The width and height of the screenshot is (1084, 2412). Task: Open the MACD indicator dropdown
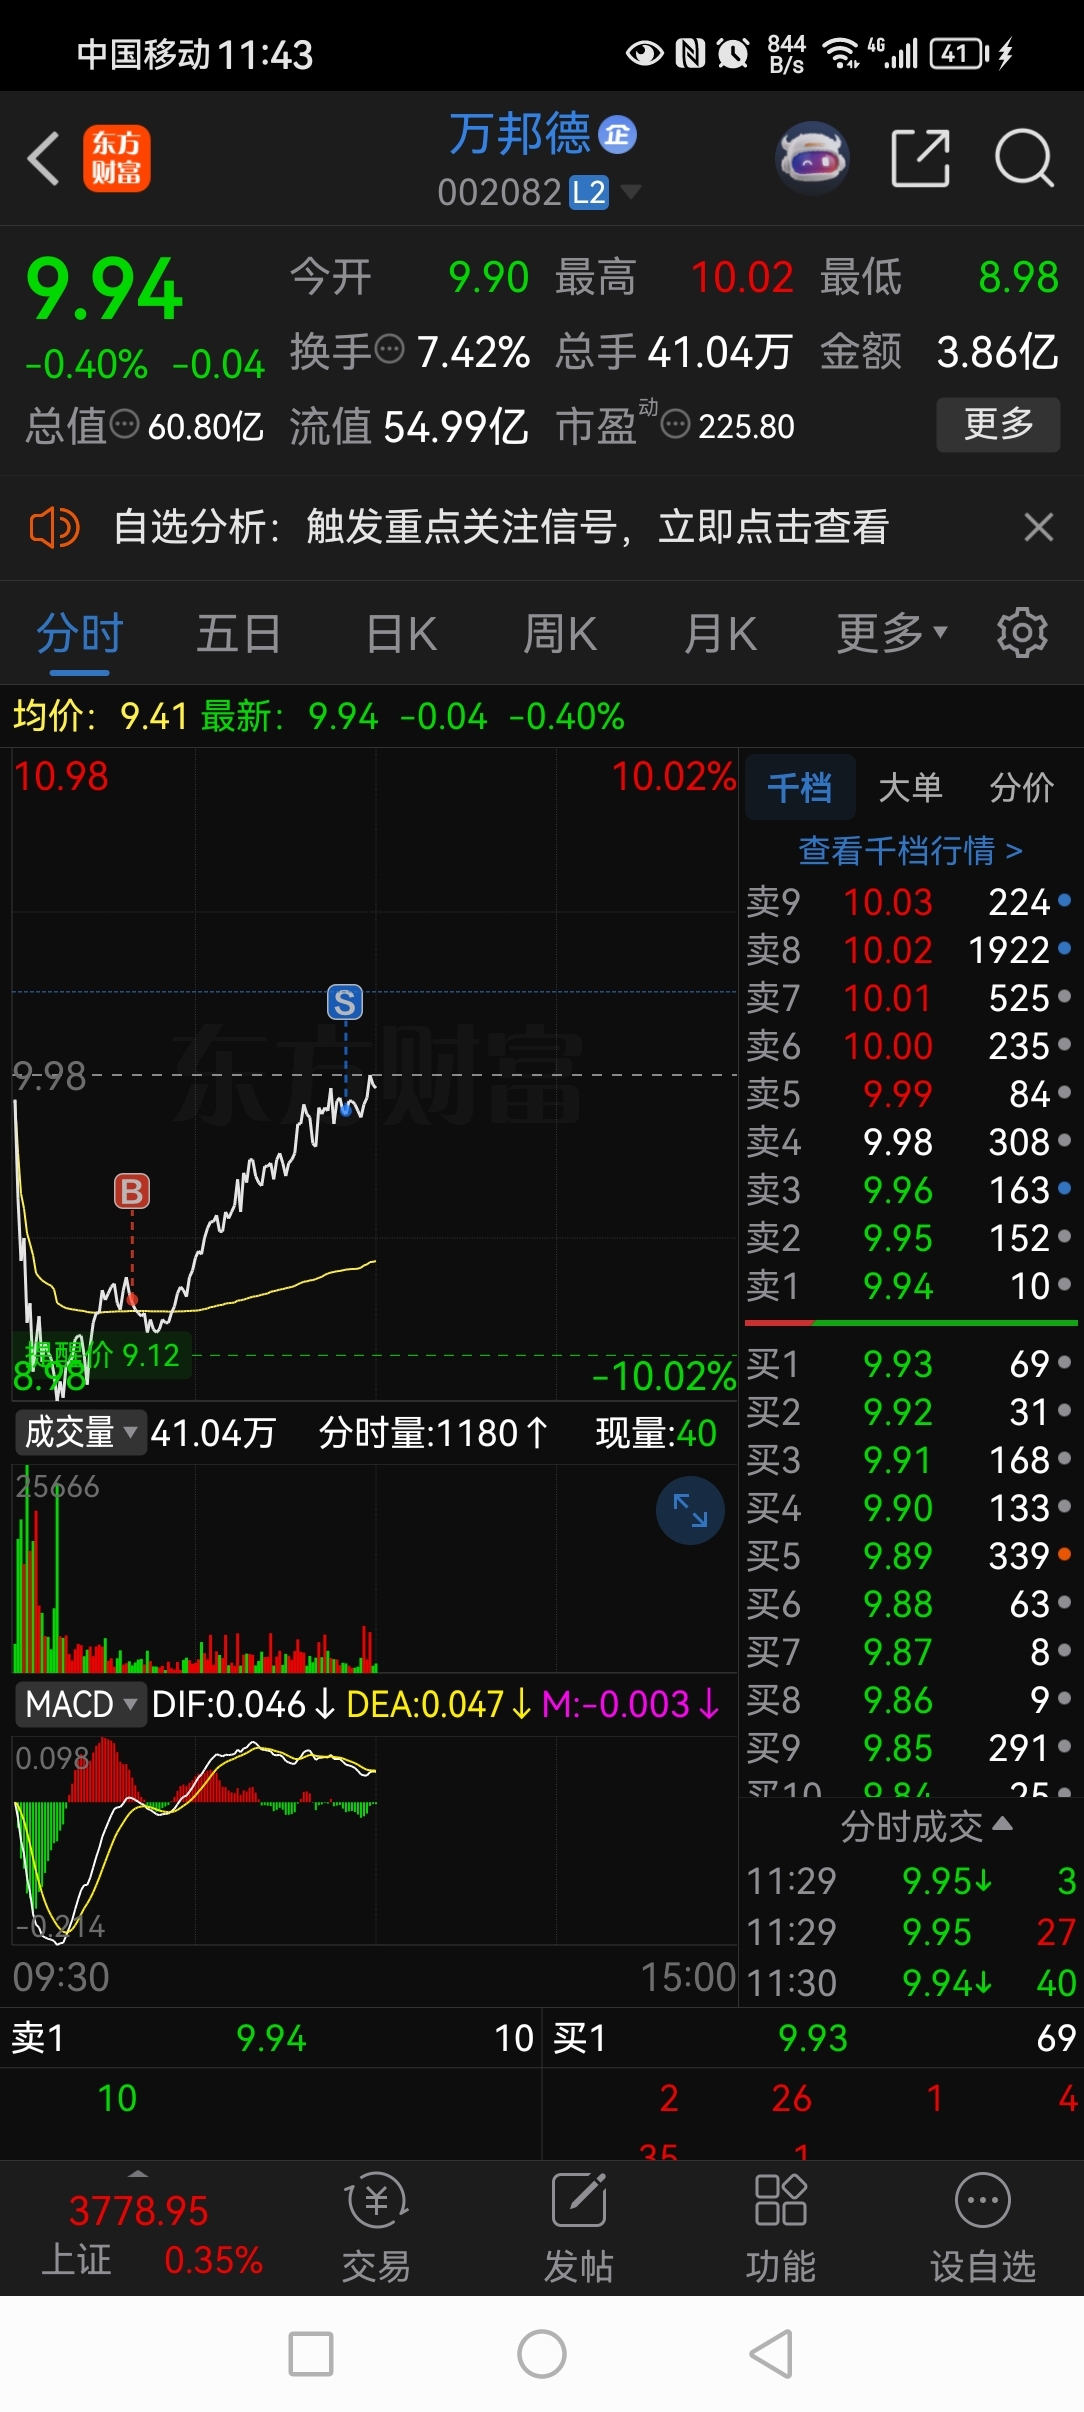pos(80,1704)
